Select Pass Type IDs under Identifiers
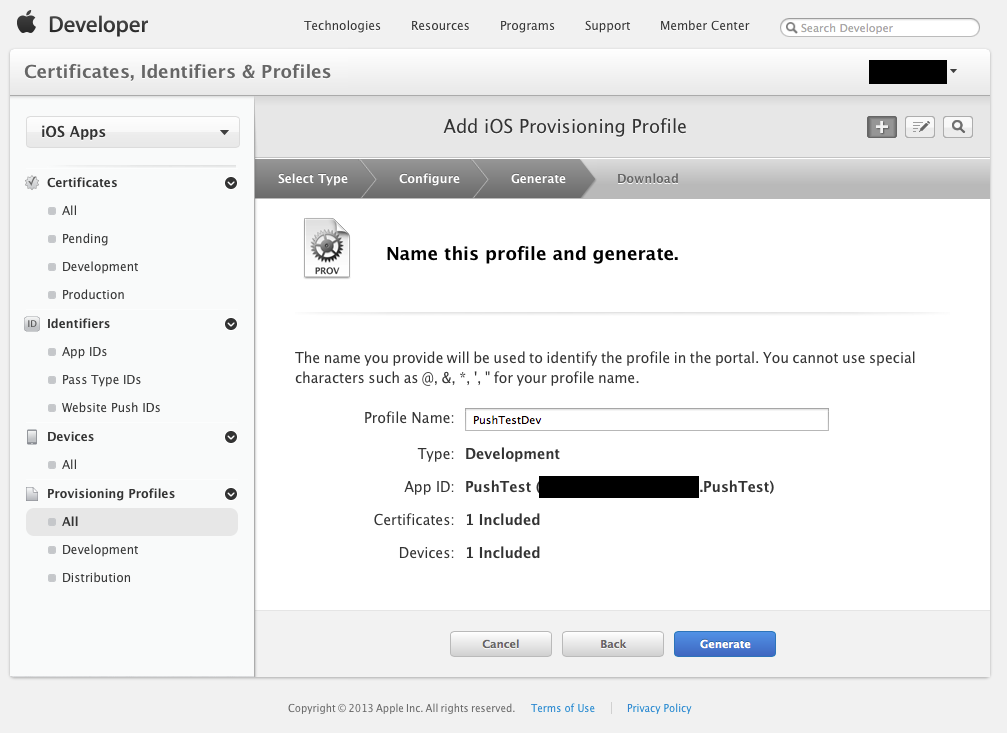This screenshot has height=733, width=1007. pyautogui.click(x=101, y=380)
